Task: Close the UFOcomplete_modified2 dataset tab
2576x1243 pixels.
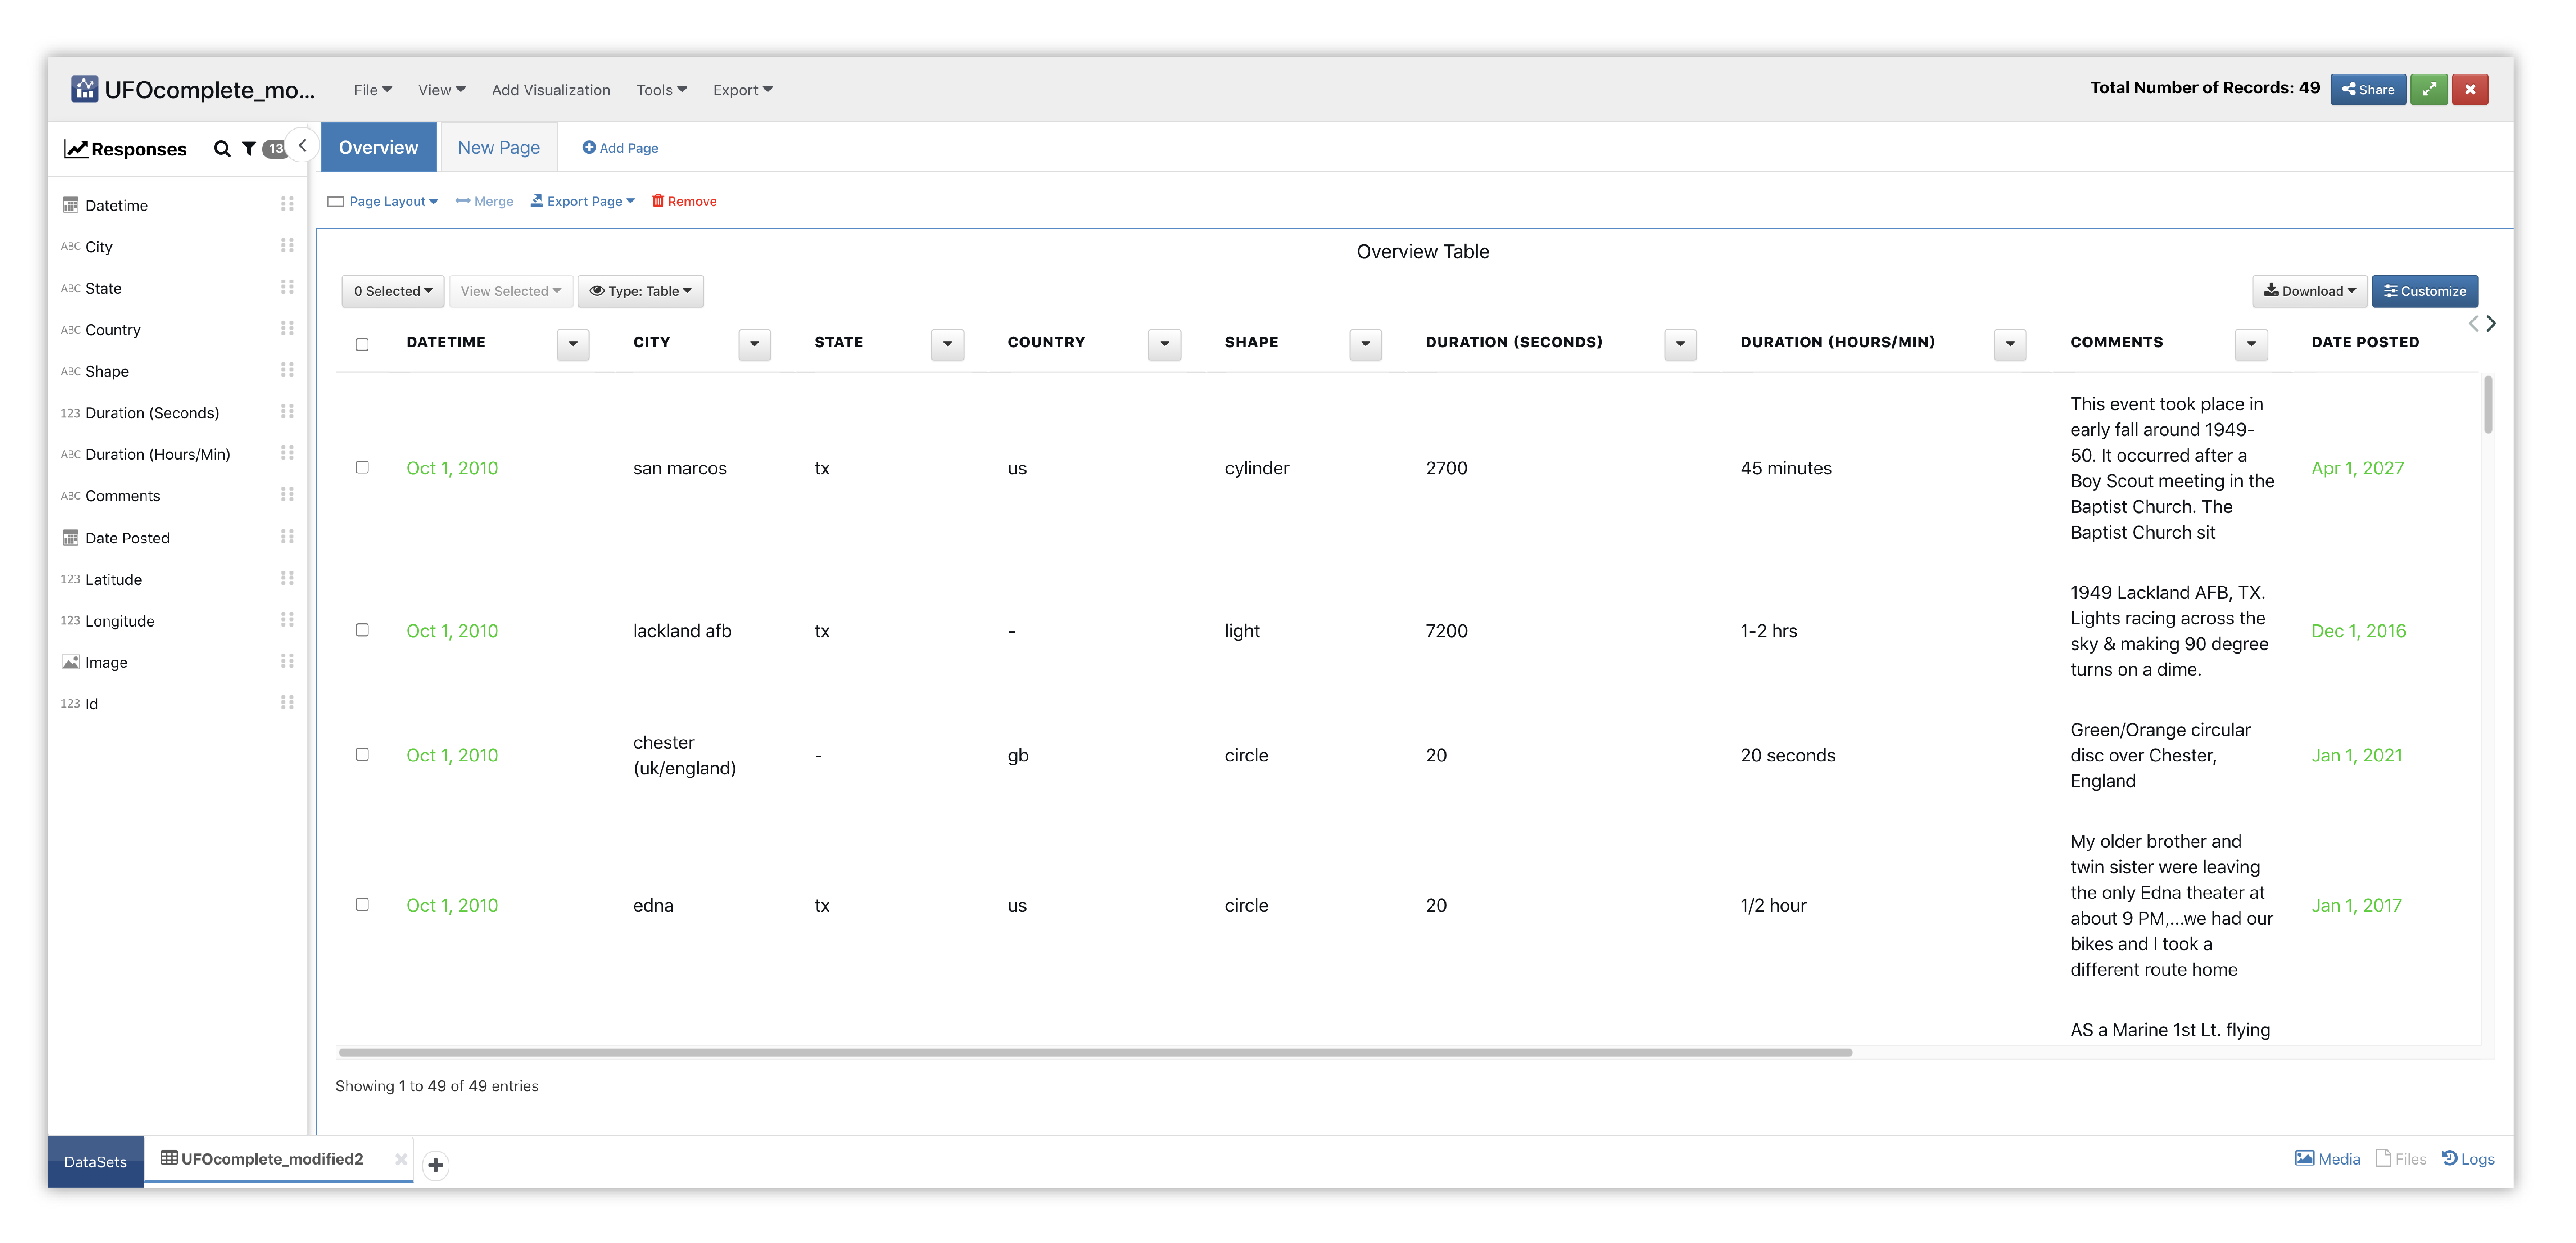Action: click(400, 1159)
